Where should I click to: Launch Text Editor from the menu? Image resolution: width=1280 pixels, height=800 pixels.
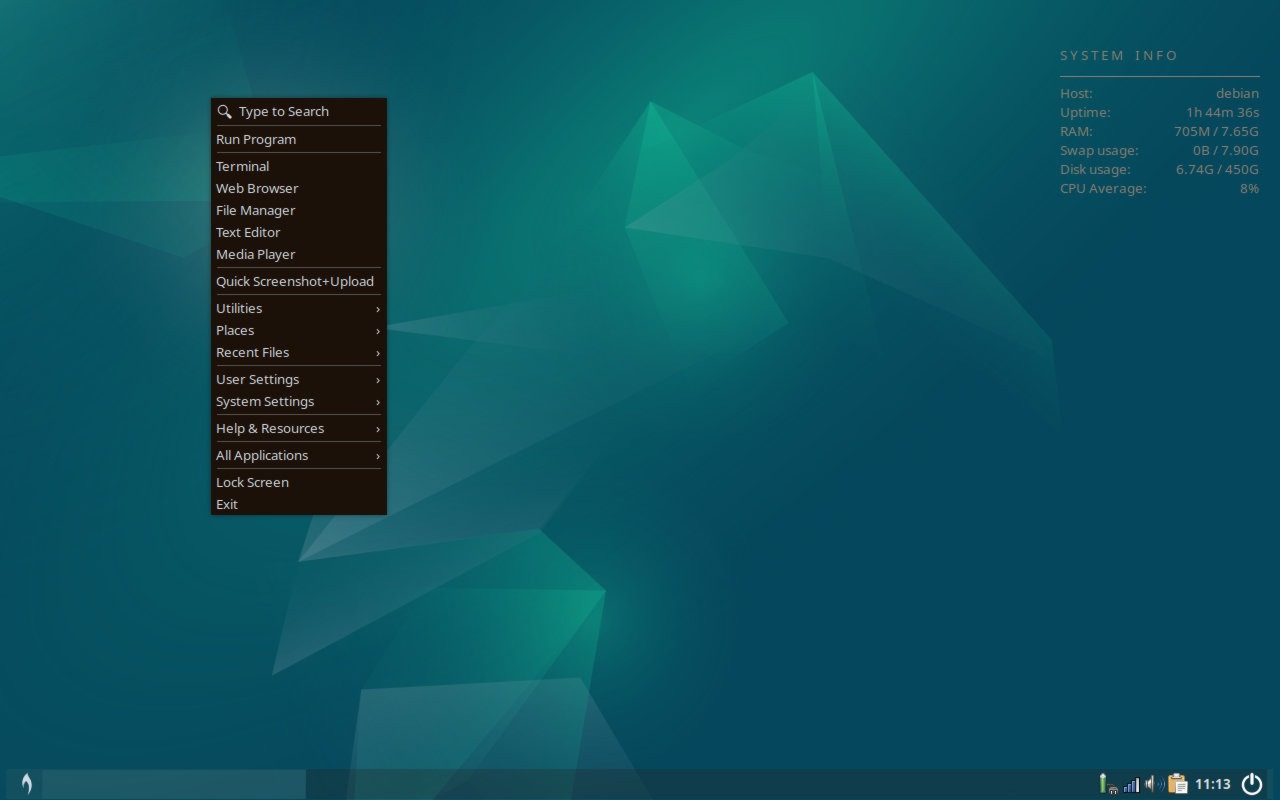[299, 232]
